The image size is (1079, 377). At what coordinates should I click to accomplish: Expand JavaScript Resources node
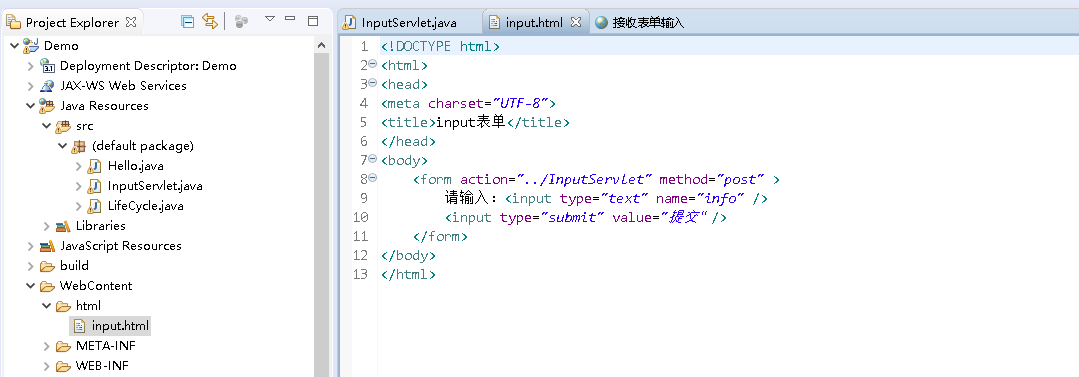pos(31,246)
